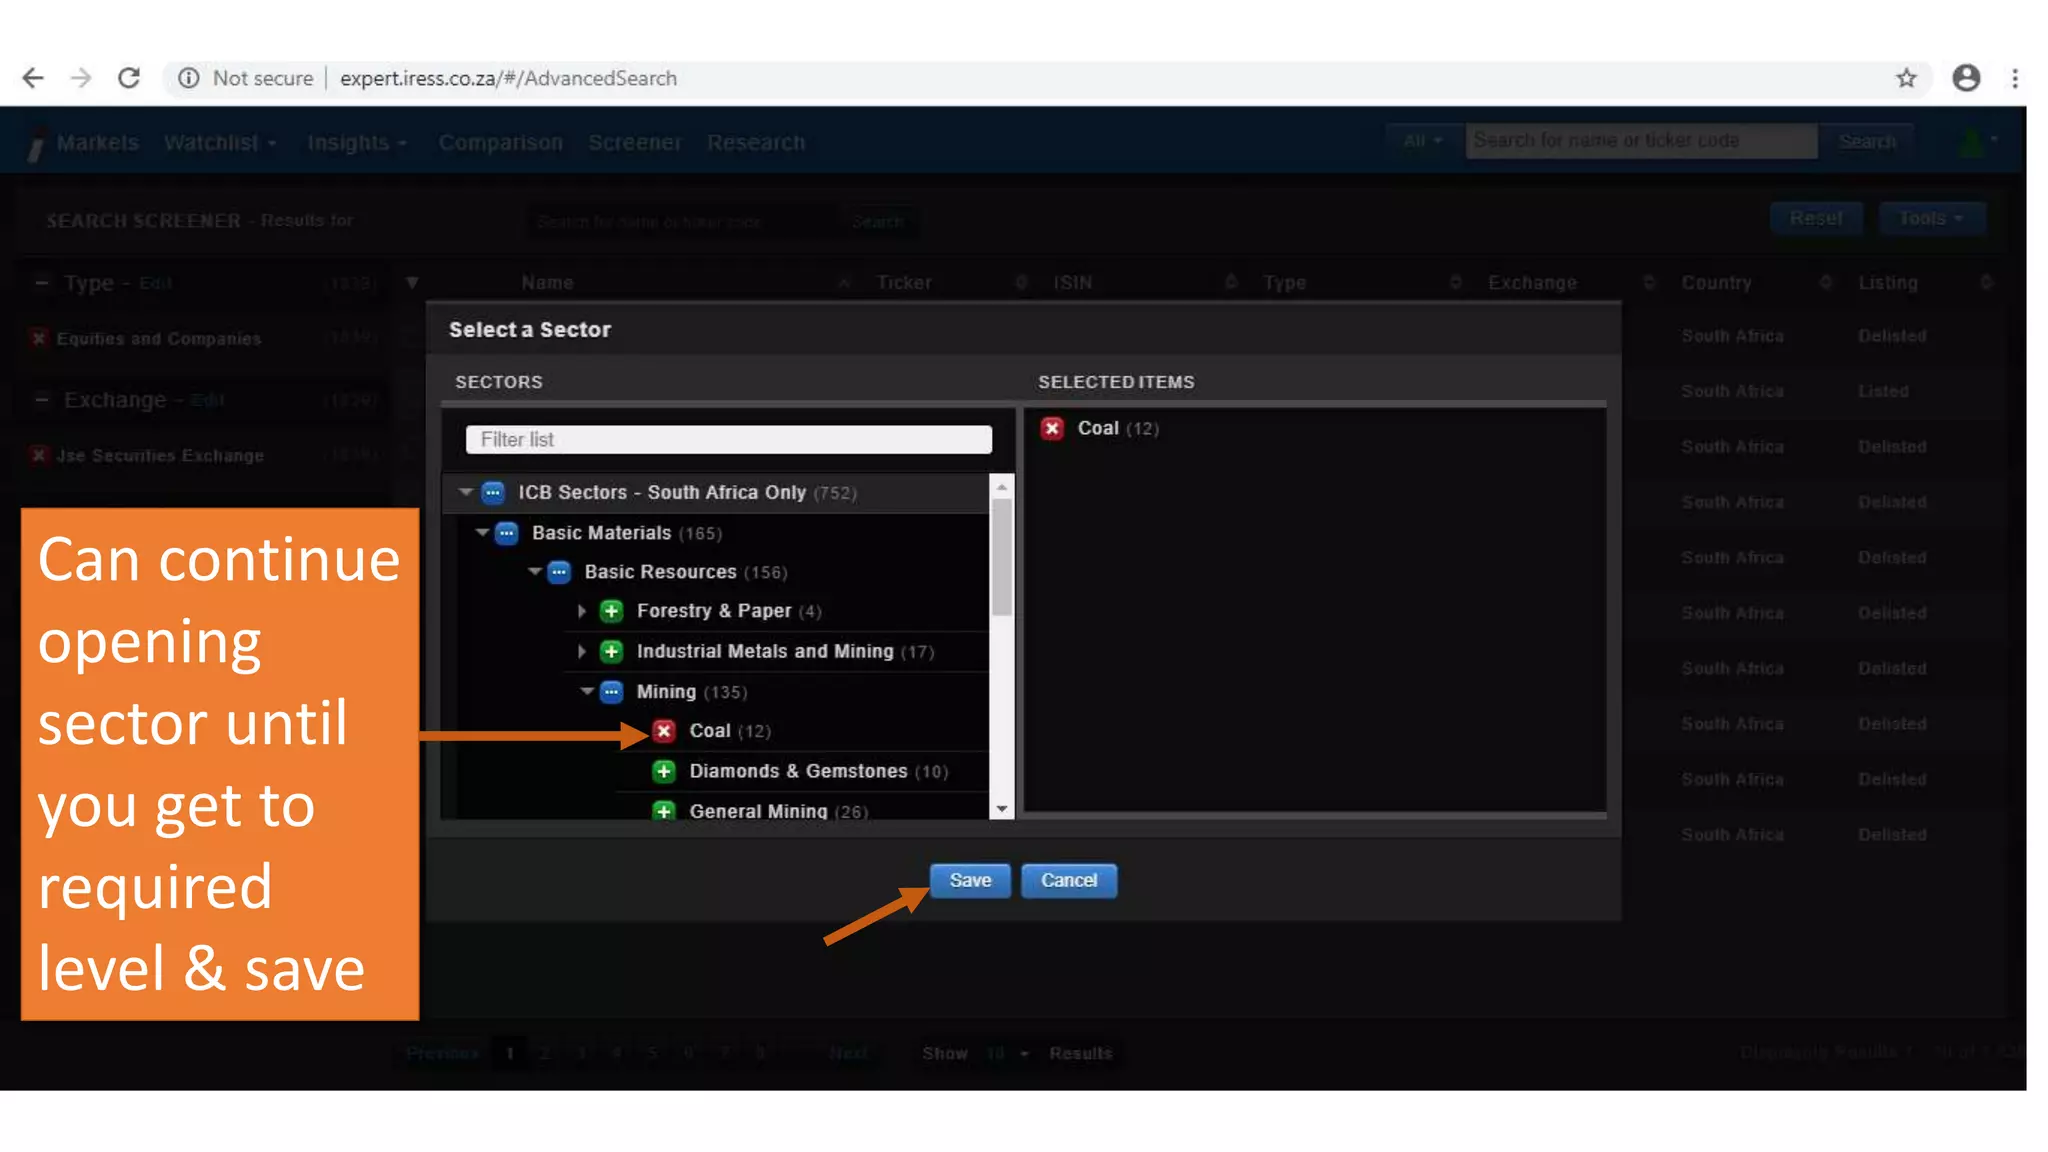Remove Jse Securities Exchange filter
The height and width of the screenshot is (1152, 2048).
[39, 455]
